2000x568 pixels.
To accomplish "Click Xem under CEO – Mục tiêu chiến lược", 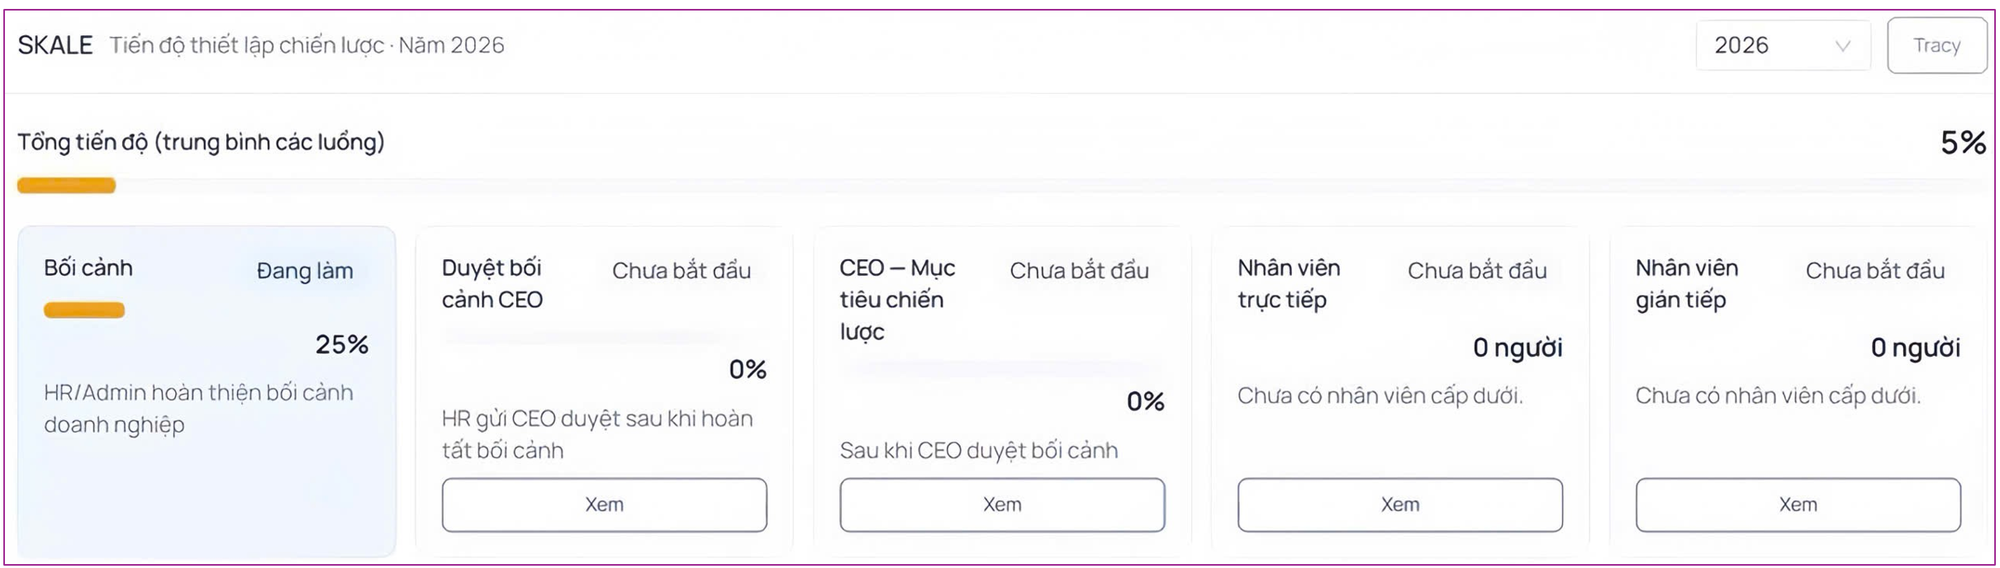I will (1002, 505).
